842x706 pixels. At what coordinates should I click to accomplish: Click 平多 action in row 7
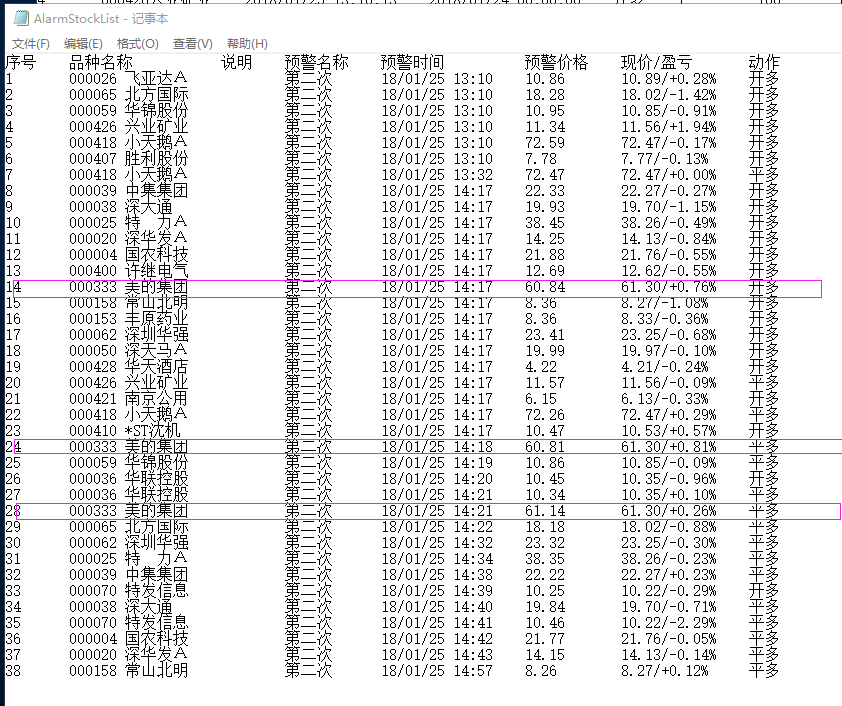(764, 174)
